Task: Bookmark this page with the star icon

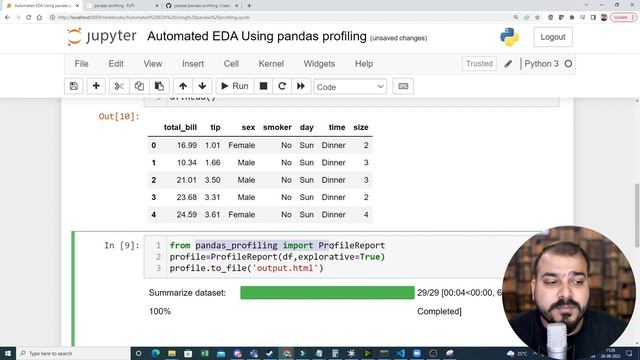Action: 537,18
